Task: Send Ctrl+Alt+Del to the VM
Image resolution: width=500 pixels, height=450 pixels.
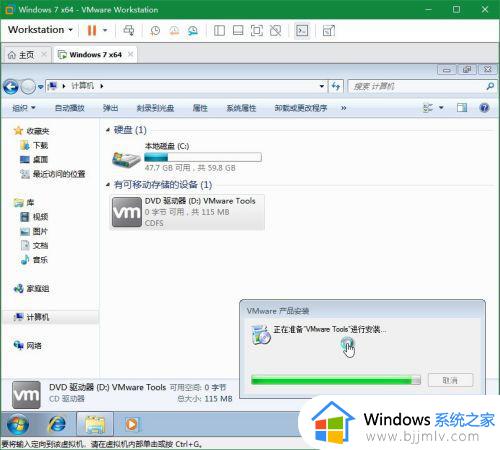Action: click(129, 30)
